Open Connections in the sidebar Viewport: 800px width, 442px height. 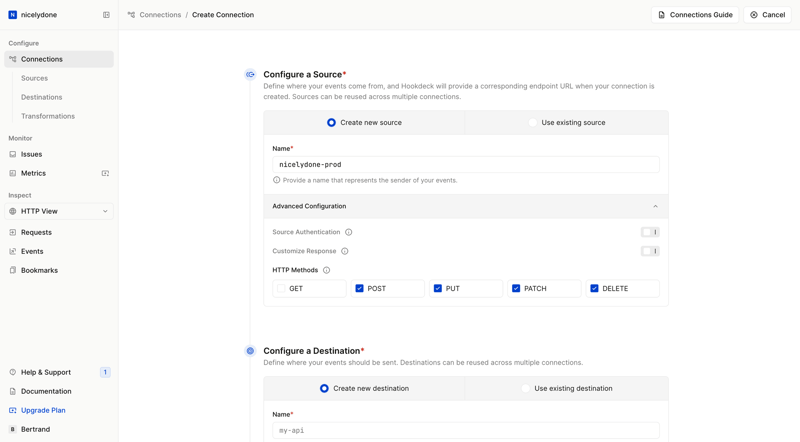pyautogui.click(x=59, y=59)
